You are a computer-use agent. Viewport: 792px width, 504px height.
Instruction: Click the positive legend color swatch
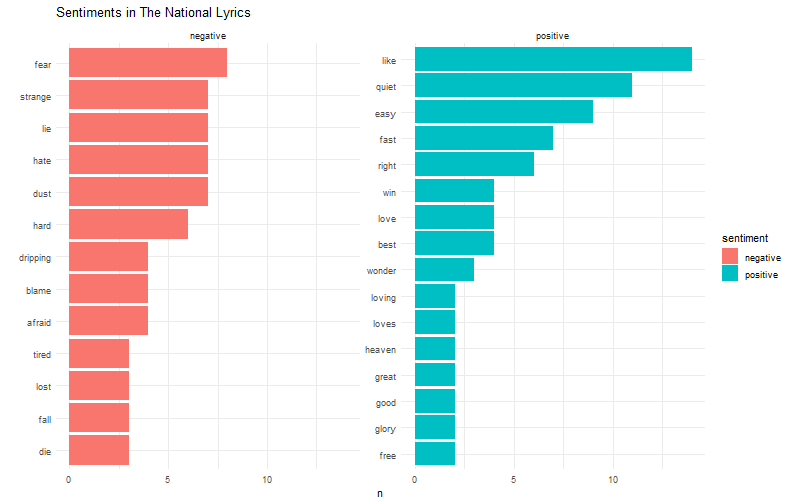coord(730,273)
